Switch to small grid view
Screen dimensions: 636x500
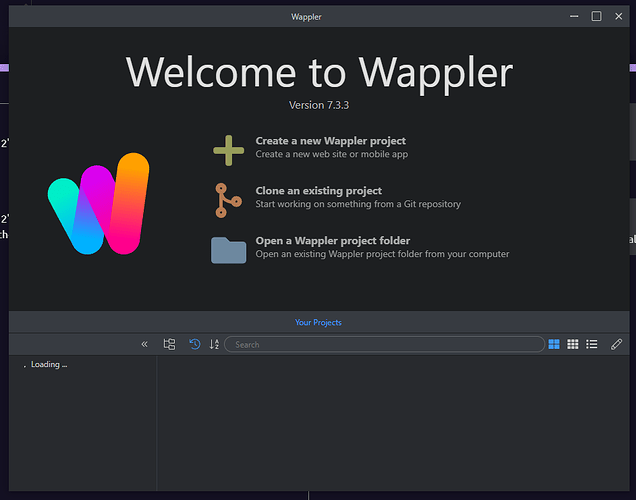(573, 344)
